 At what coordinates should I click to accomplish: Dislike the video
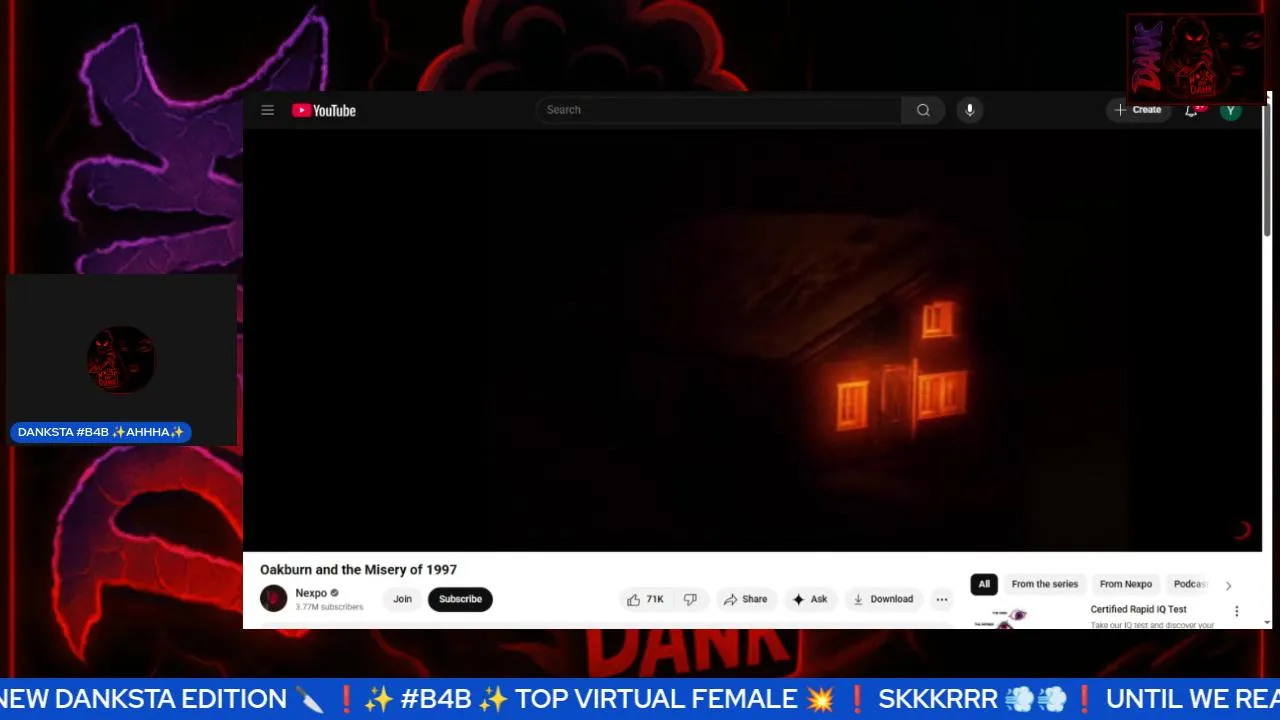point(690,599)
